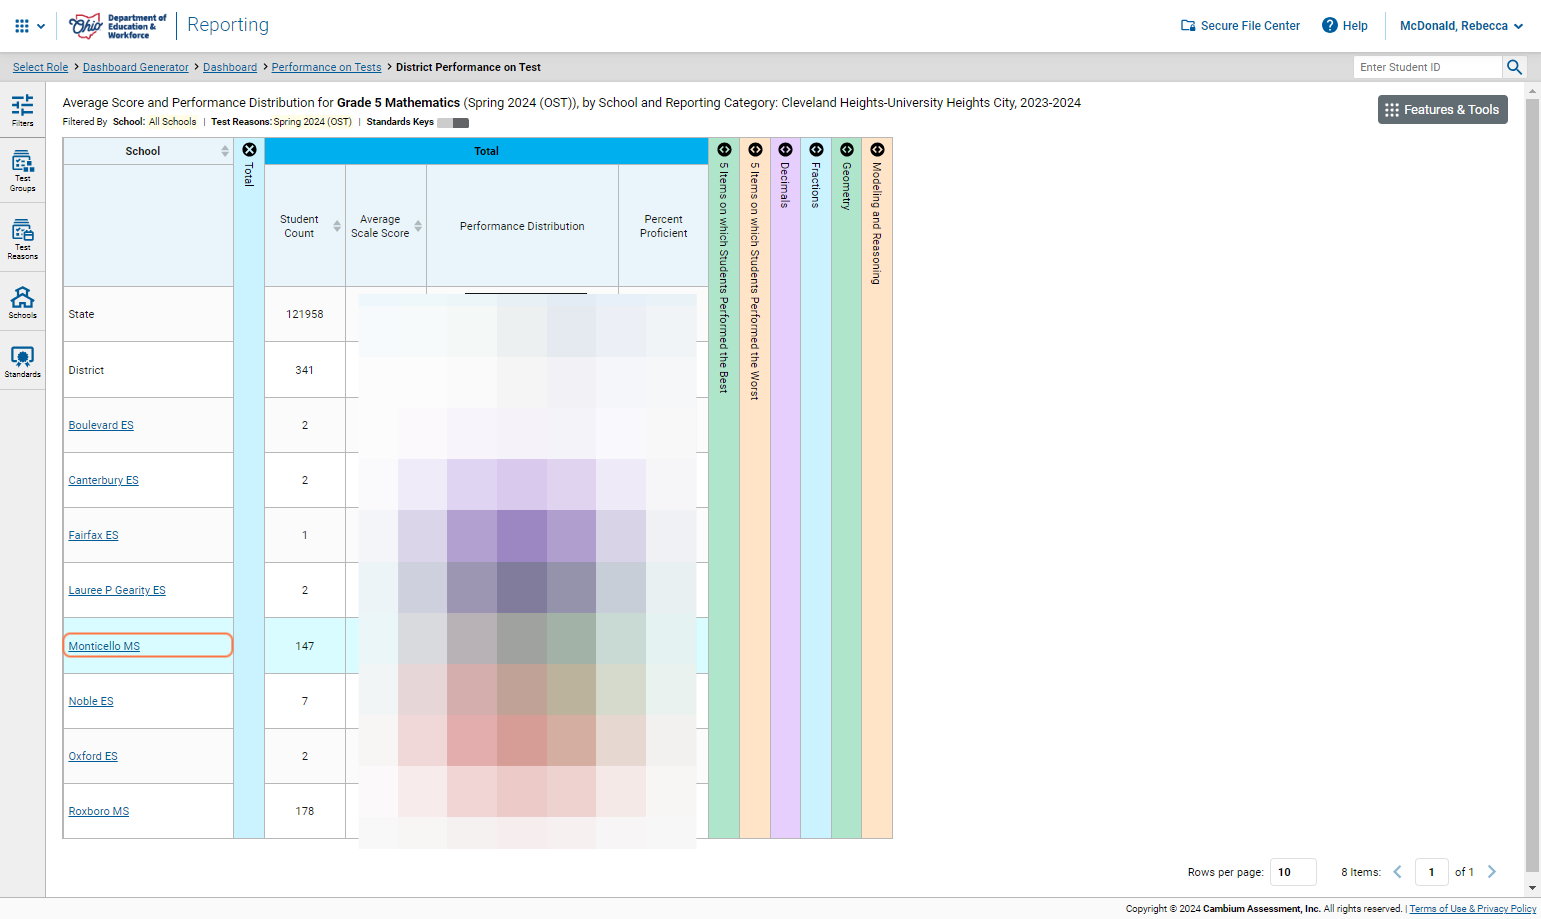Open the Secure File Center

[x=1240, y=26]
